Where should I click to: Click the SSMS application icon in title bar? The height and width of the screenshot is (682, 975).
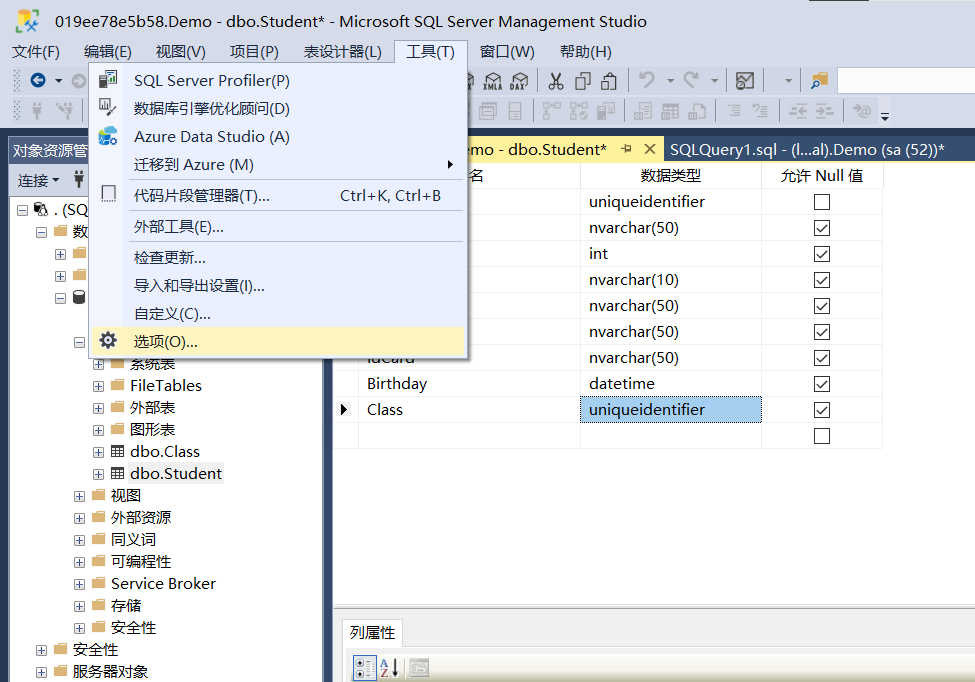[x=27, y=21]
